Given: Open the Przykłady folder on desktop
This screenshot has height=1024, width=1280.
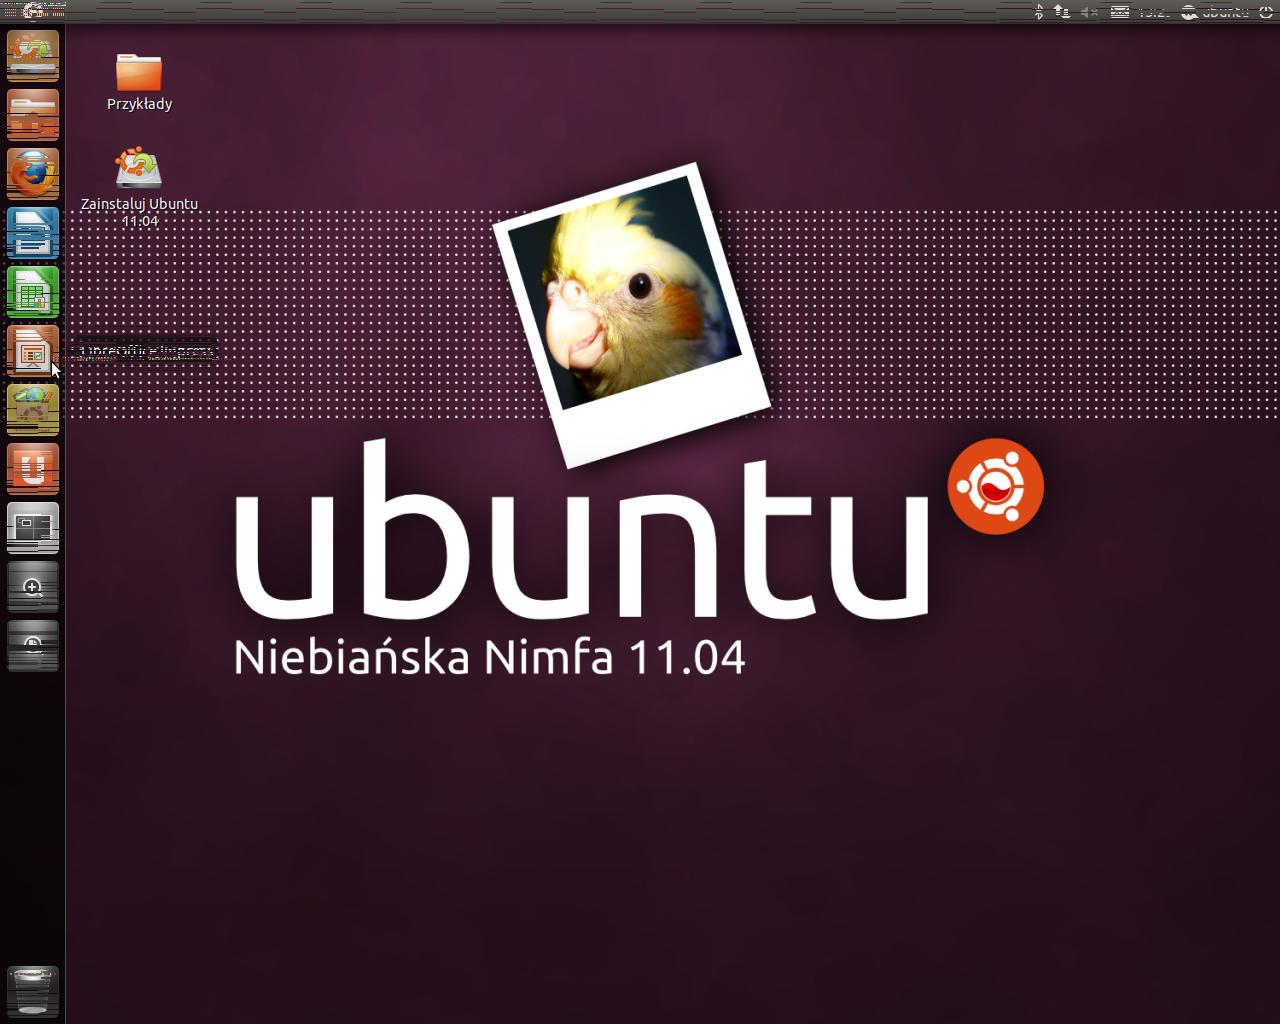Looking at the screenshot, I should point(139,82).
